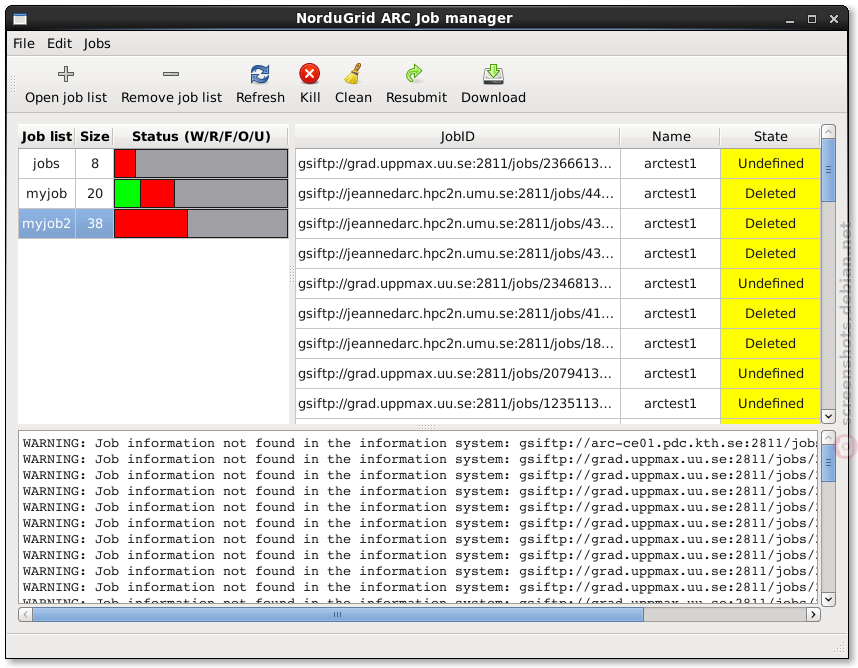This screenshot has width=858, height=668.
Task: Open the Jobs menu
Action: (97, 43)
